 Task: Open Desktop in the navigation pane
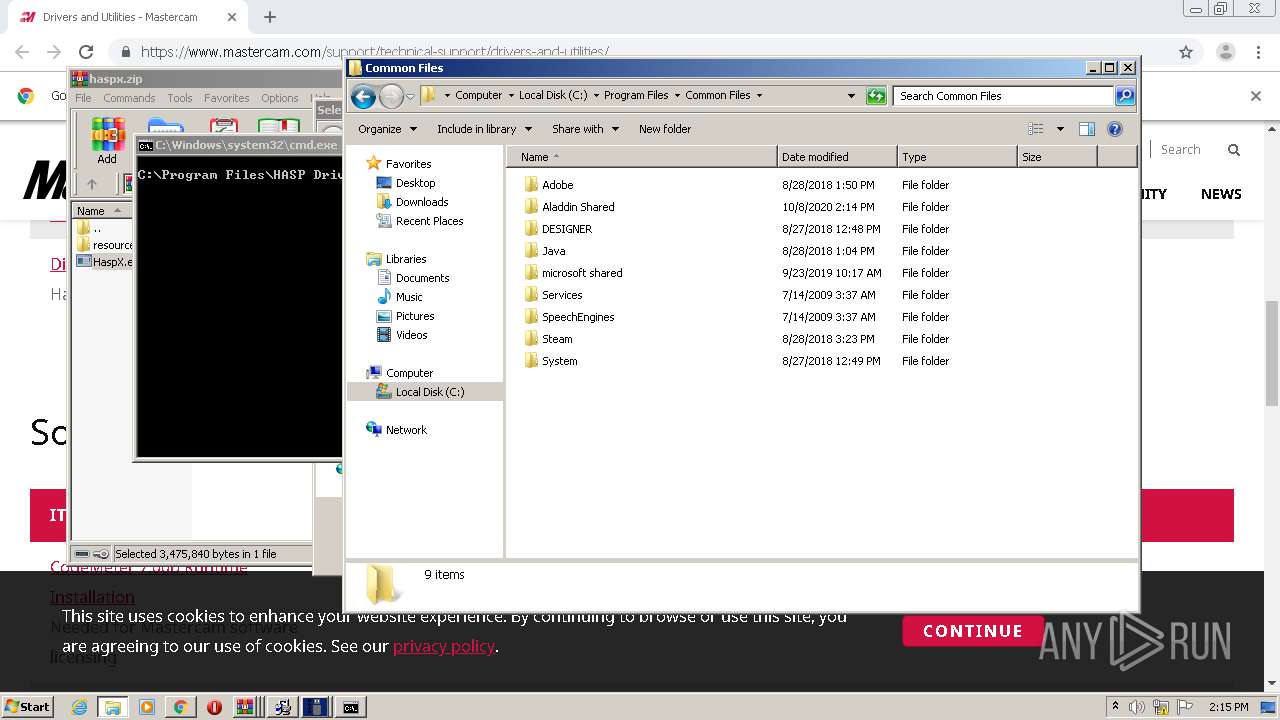[x=415, y=183]
